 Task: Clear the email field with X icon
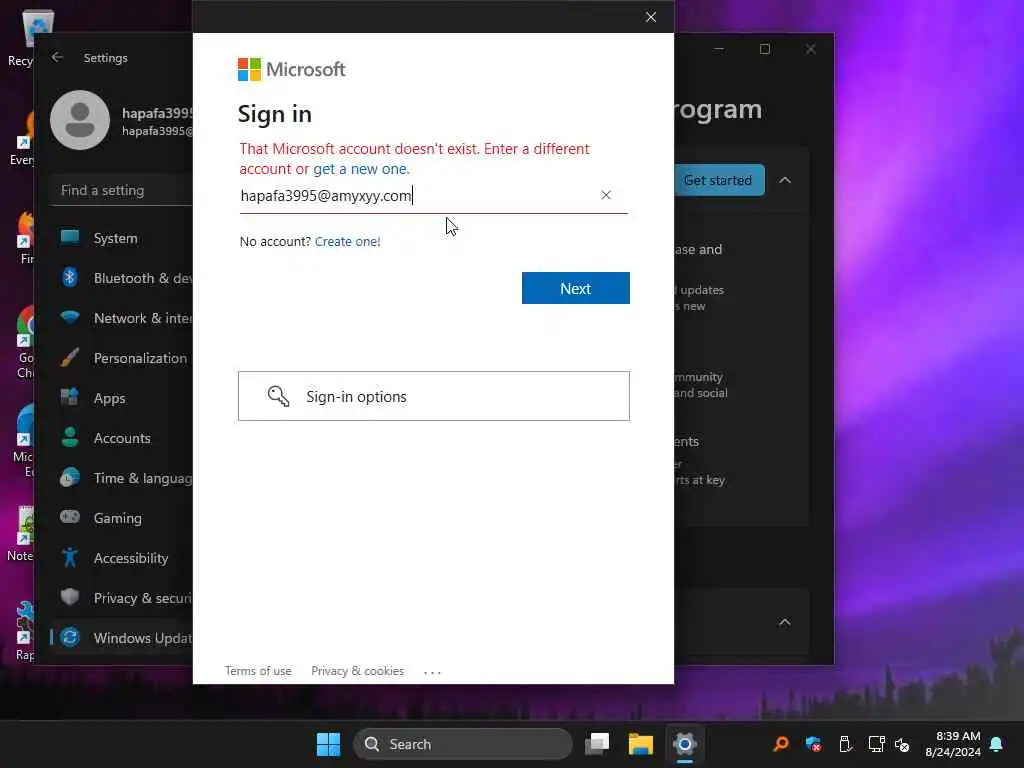pos(605,195)
